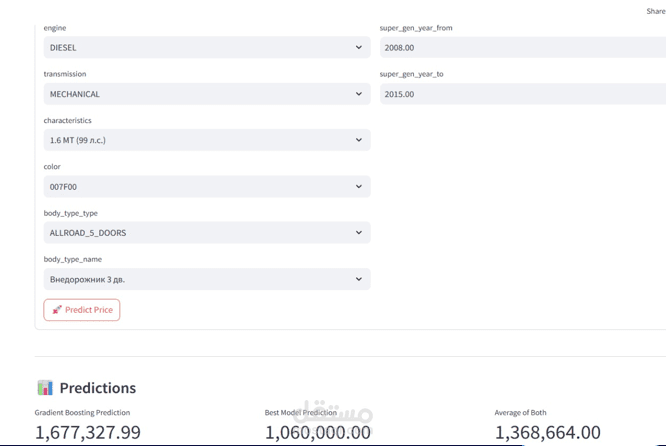Expand the transmission dropdown showing MECHANICAL

pos(206,94)
